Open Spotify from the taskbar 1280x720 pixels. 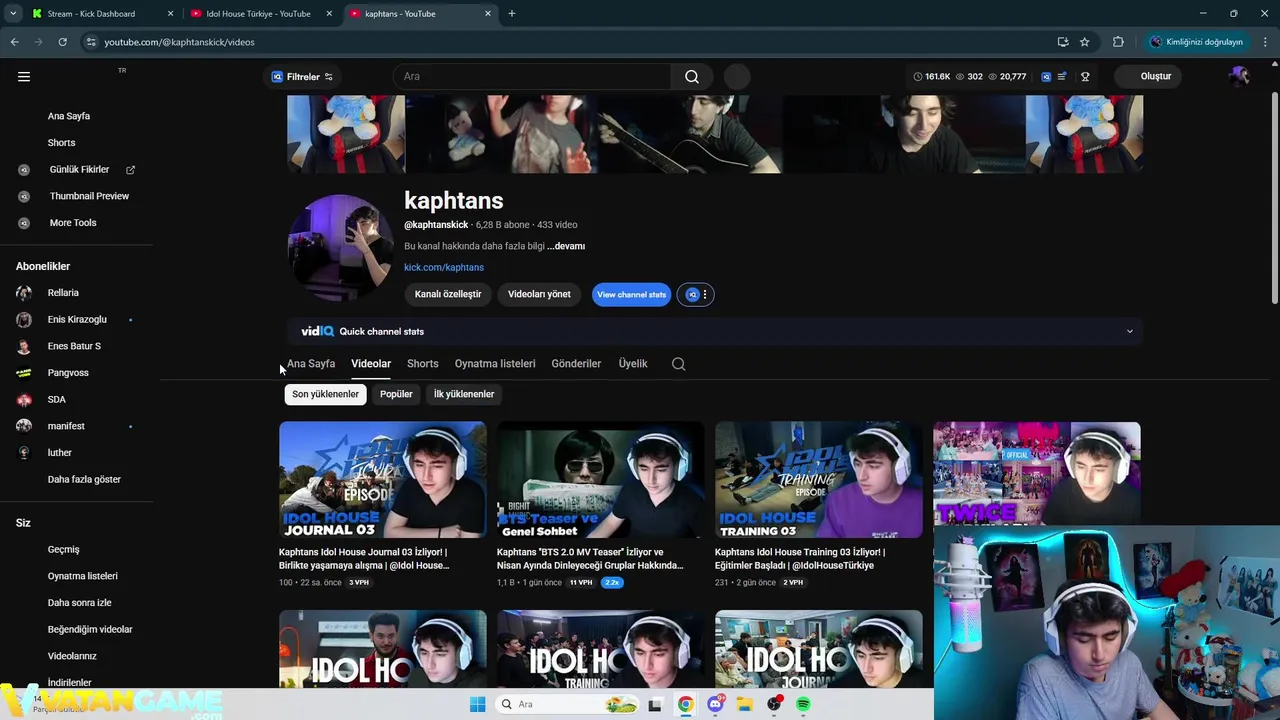(x=803, y=705)
